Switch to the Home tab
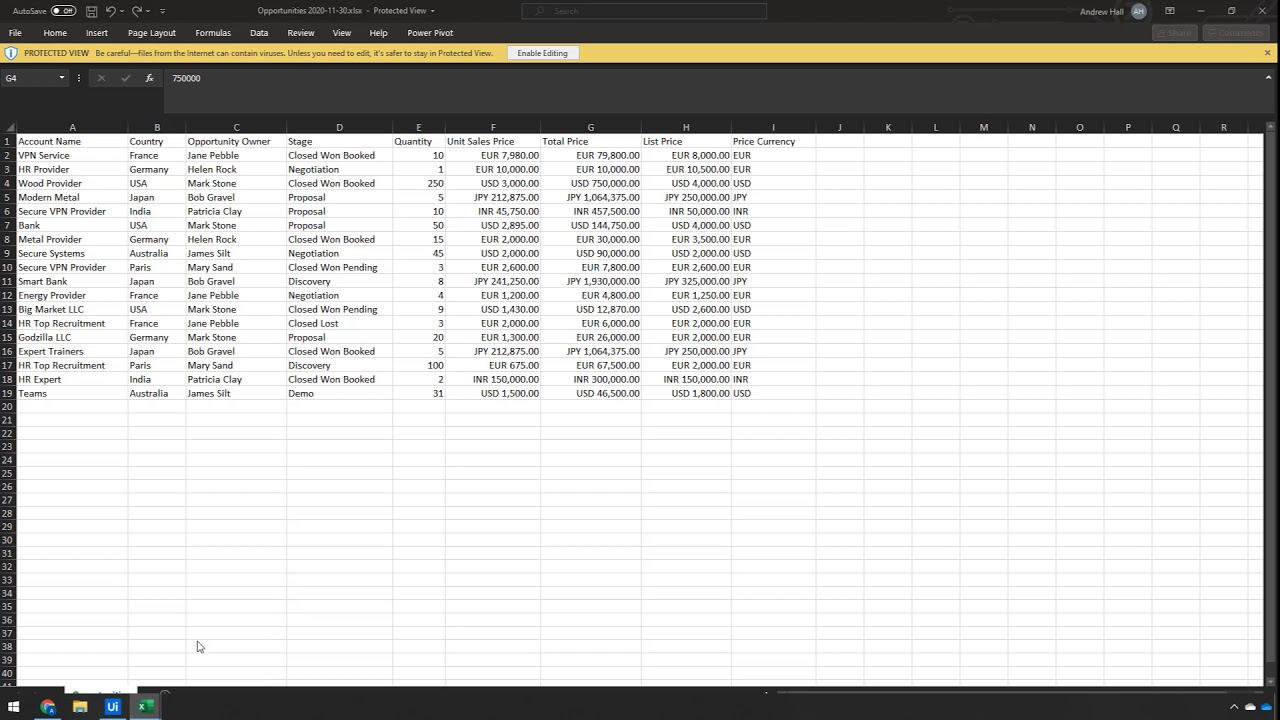This screenshot has width=1280, height=720. [55, 33]
